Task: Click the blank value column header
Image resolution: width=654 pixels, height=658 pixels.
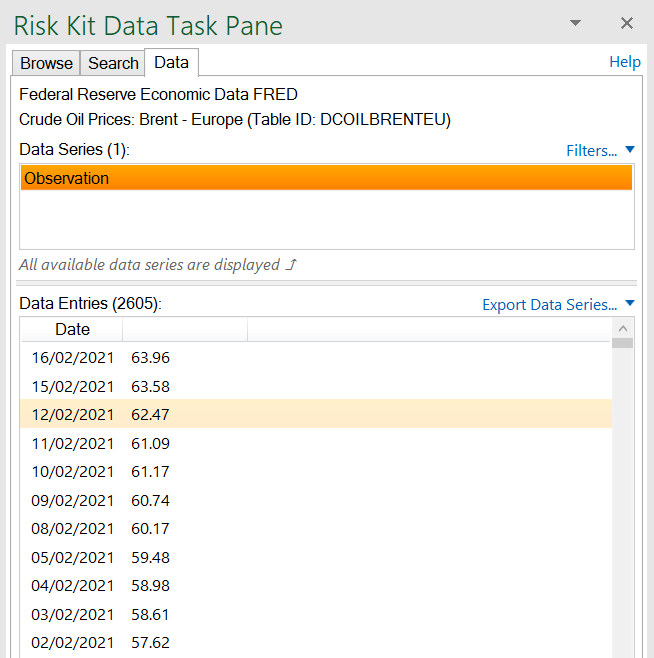Action: click(x=185, y=329)
